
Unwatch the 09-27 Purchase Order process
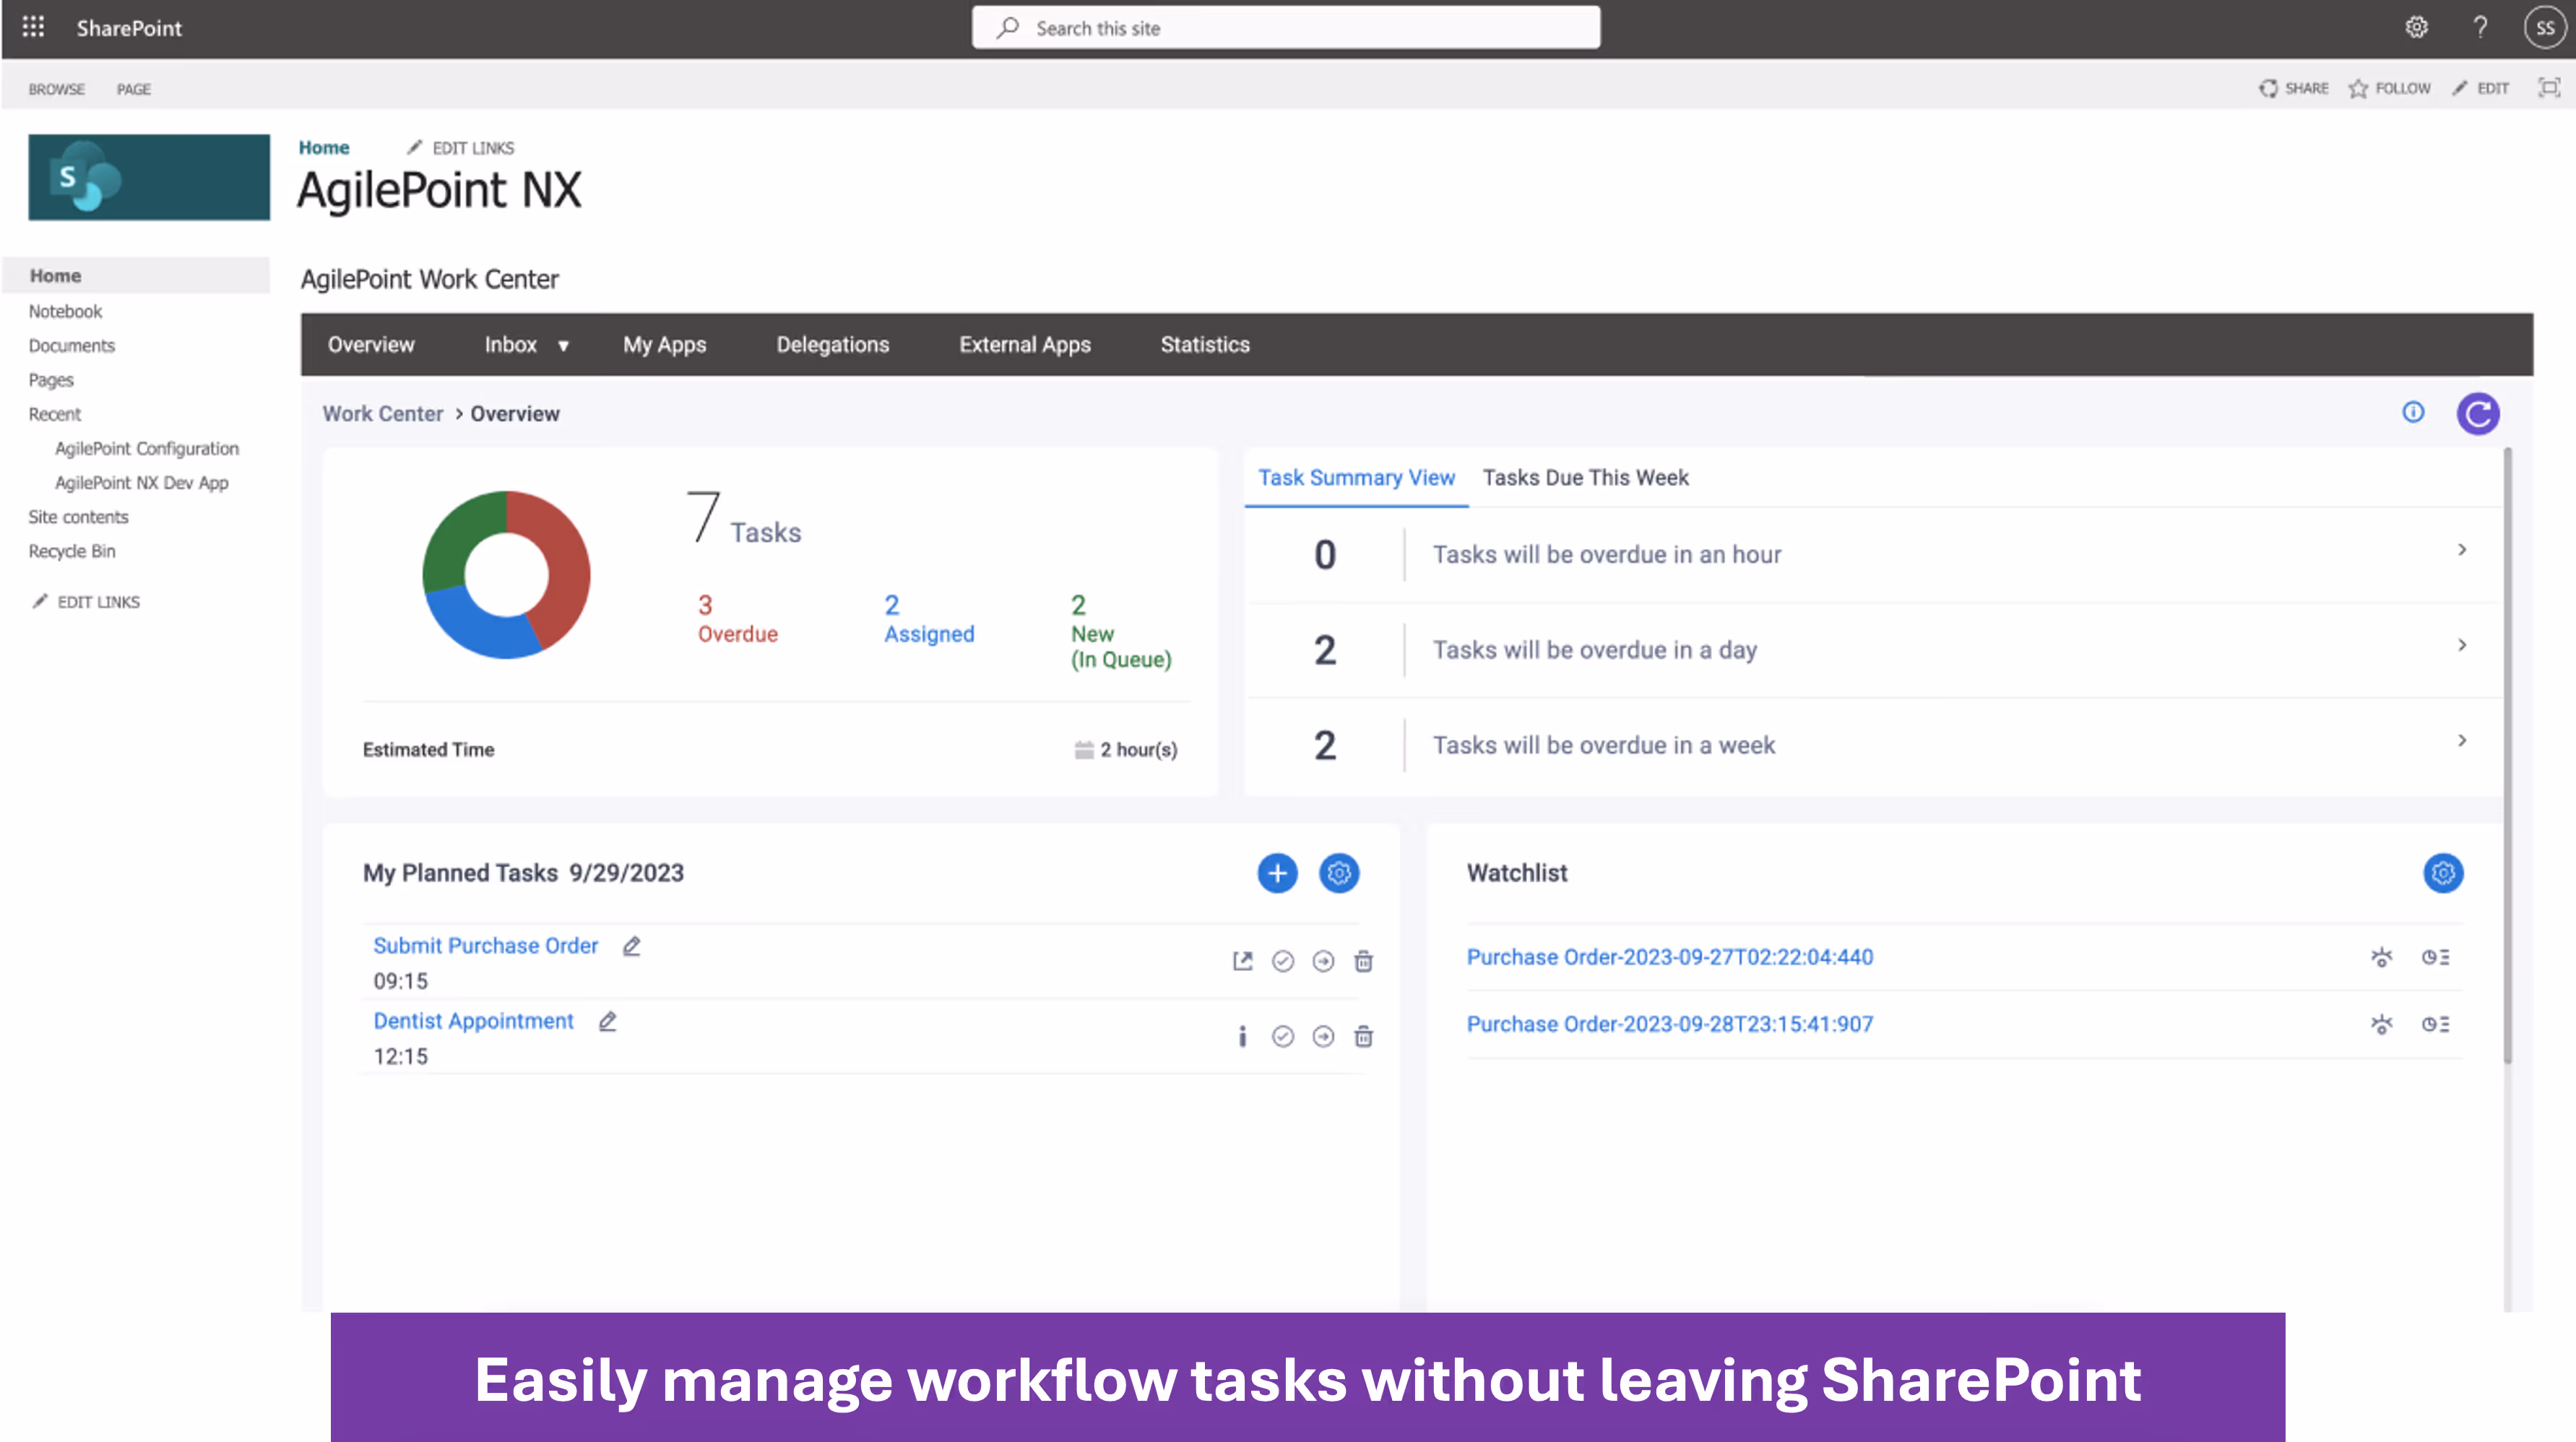[2382, 957]
